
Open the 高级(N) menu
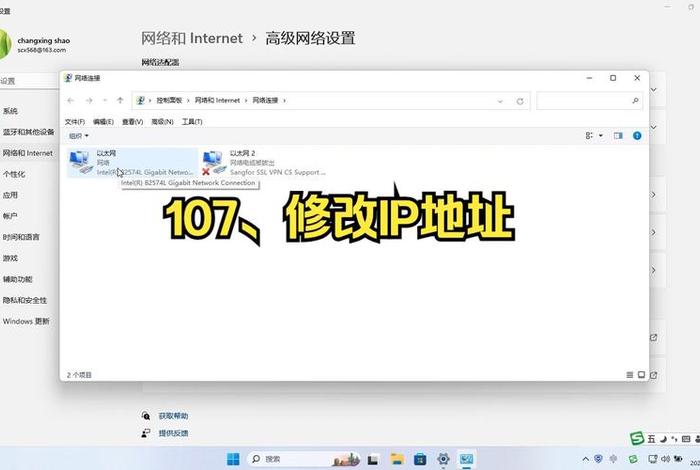click(x=162, y=121)
